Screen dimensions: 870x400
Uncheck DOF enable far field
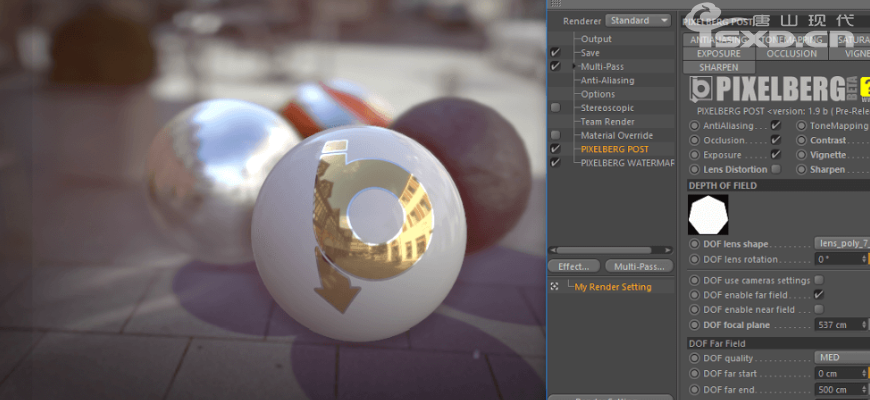click(x=819, y=295)
